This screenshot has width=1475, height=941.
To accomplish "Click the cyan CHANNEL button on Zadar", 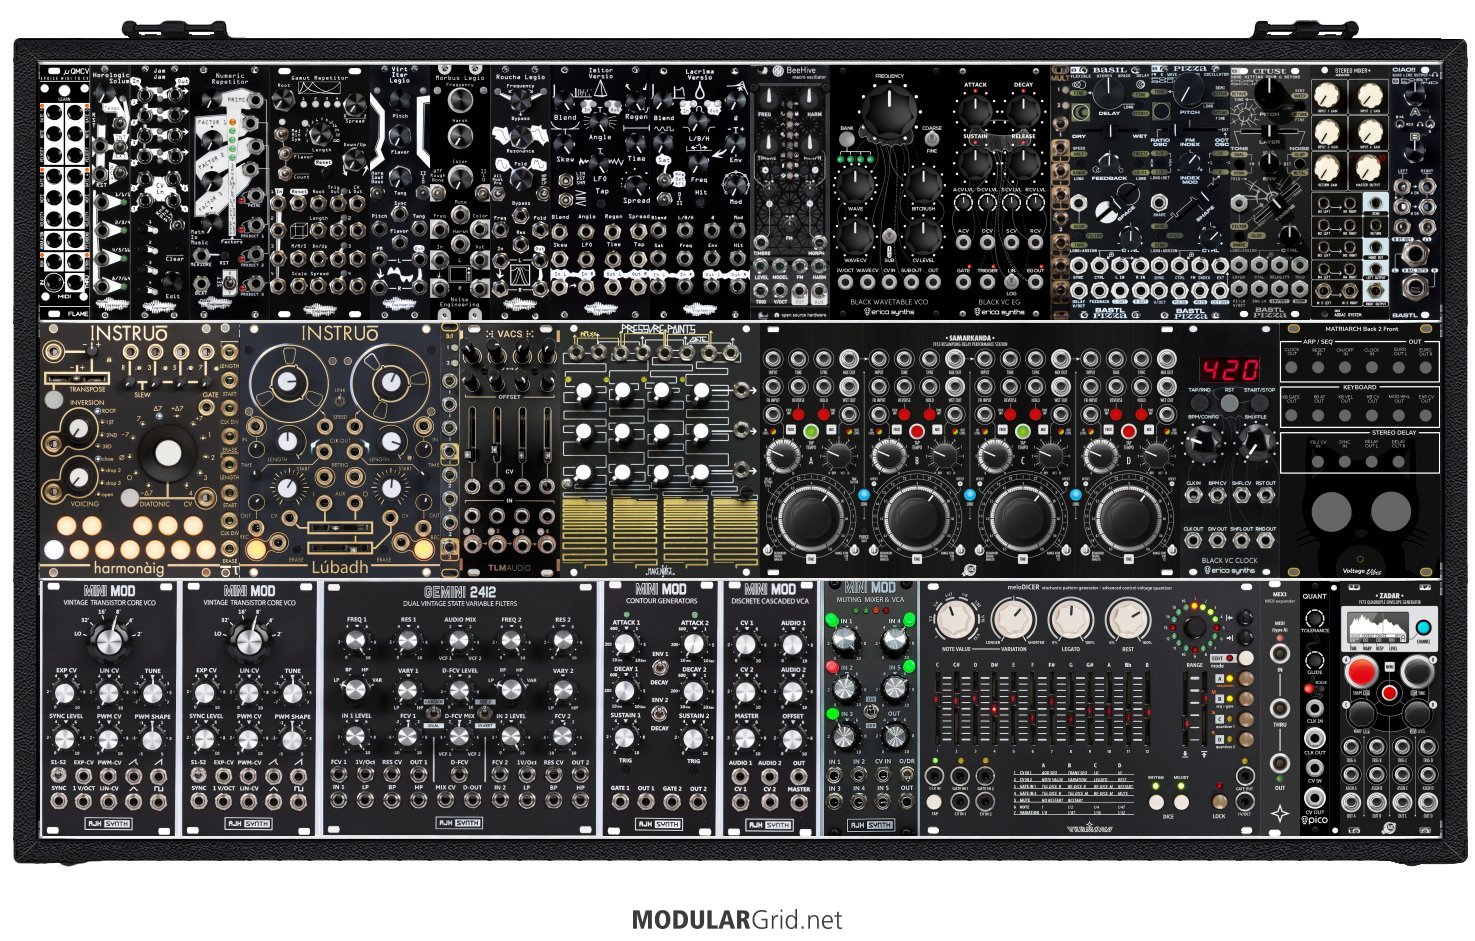I will click(x=1422, y=629).
